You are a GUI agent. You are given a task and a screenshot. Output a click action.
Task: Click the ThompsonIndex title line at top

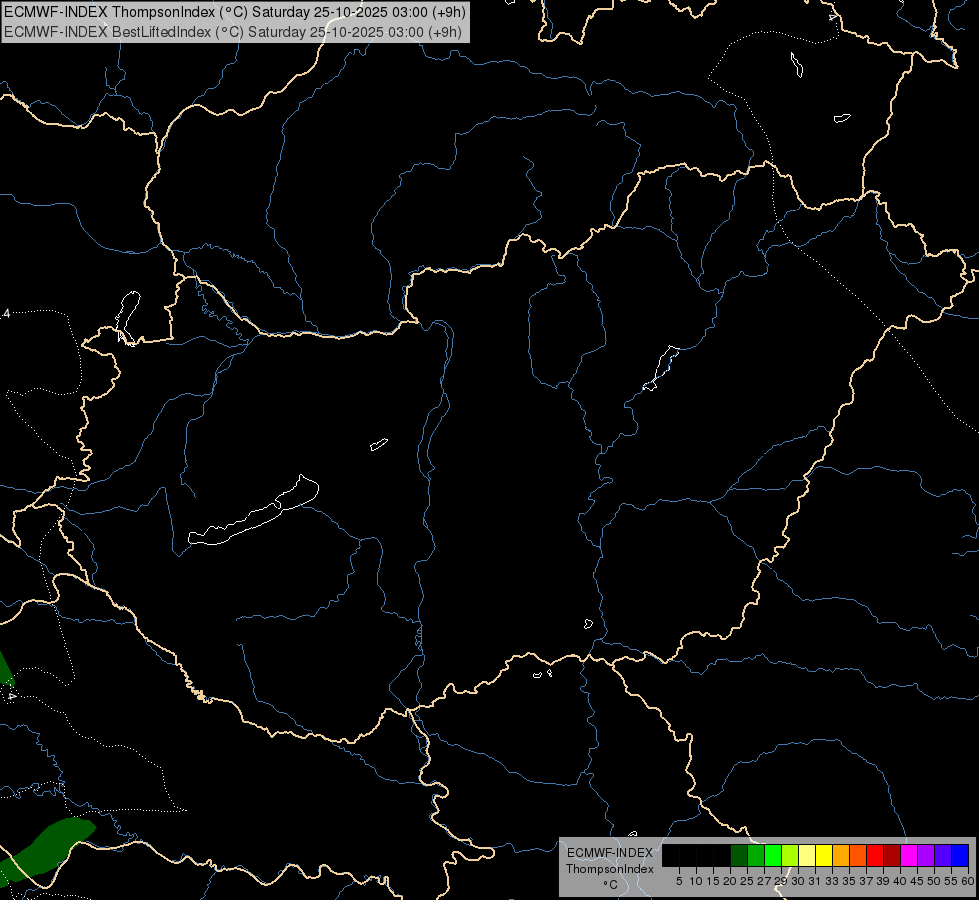tap(234, 12)
